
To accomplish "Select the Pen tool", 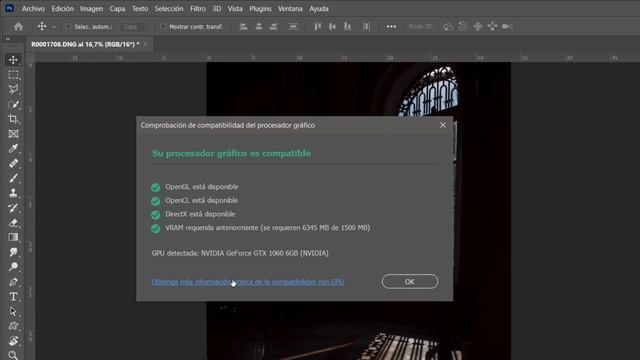I will pyautogui.click(x=13, y=282).
